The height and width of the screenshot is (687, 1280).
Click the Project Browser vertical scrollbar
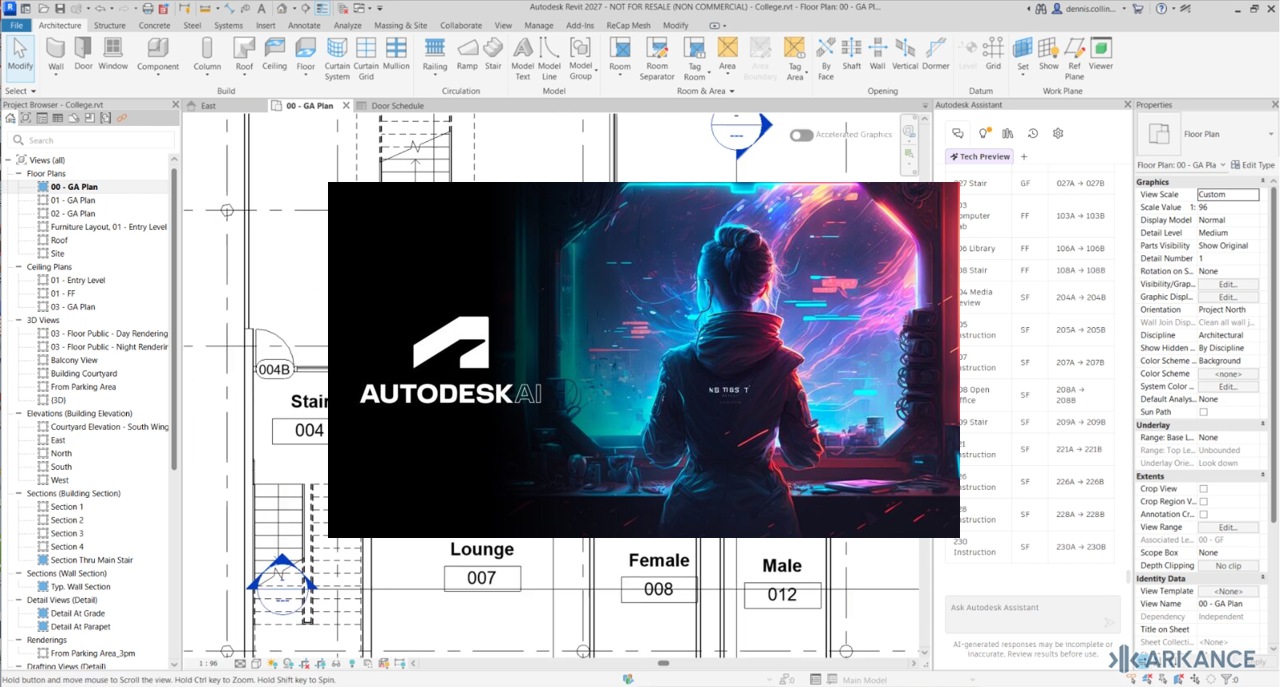(175, 320)
